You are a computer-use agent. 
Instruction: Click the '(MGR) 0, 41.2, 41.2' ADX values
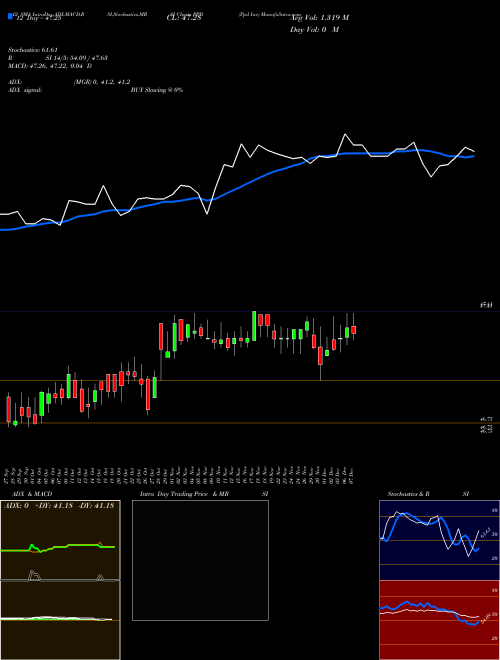point(101,82)
